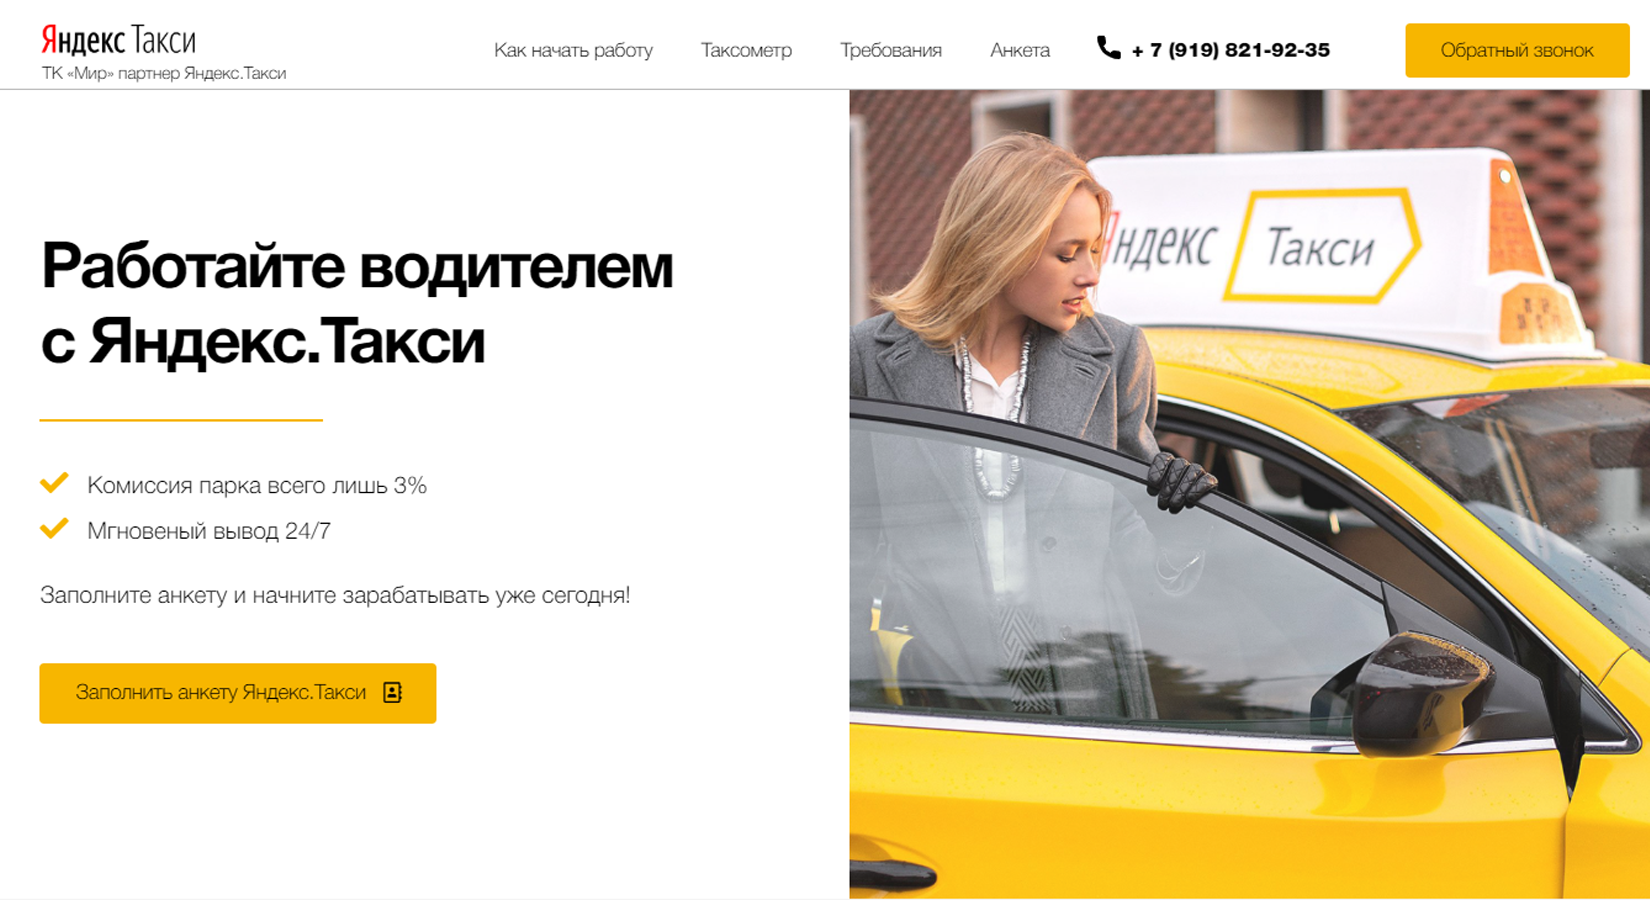This screenshot has width=1650, height=900.
Task: Call the number +7 (919) 821-92-35
Action: click(x=1230, y=50)
